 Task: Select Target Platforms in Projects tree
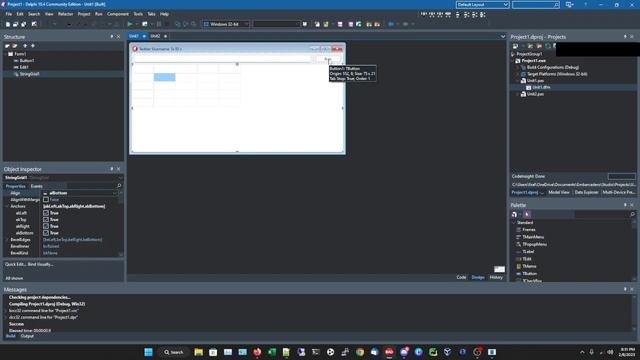pos(557,74)
